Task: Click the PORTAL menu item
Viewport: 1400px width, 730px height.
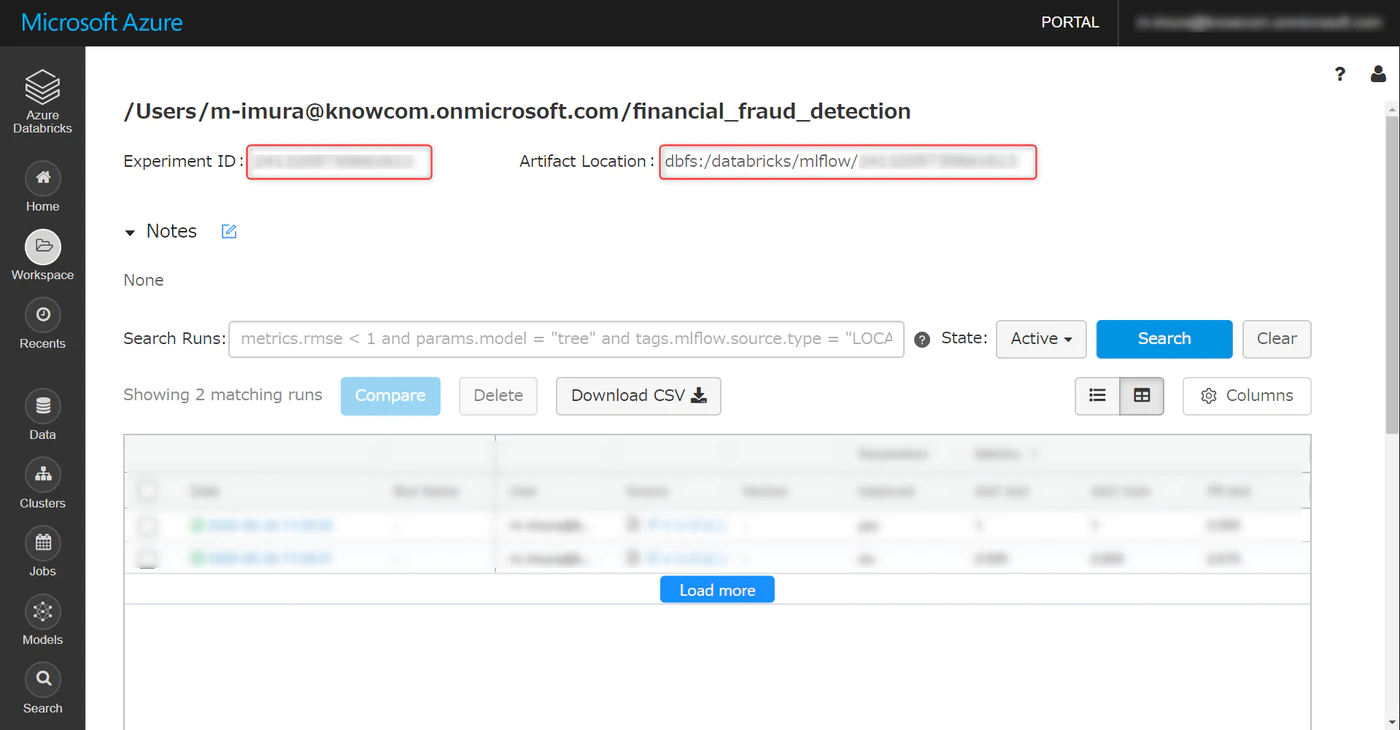Action: click(x=1069, y=22)
